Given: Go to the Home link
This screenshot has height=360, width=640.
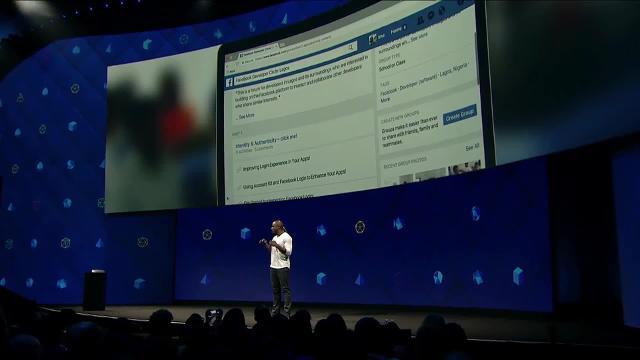Looking at the screenshot, I should tap(396, 31).
